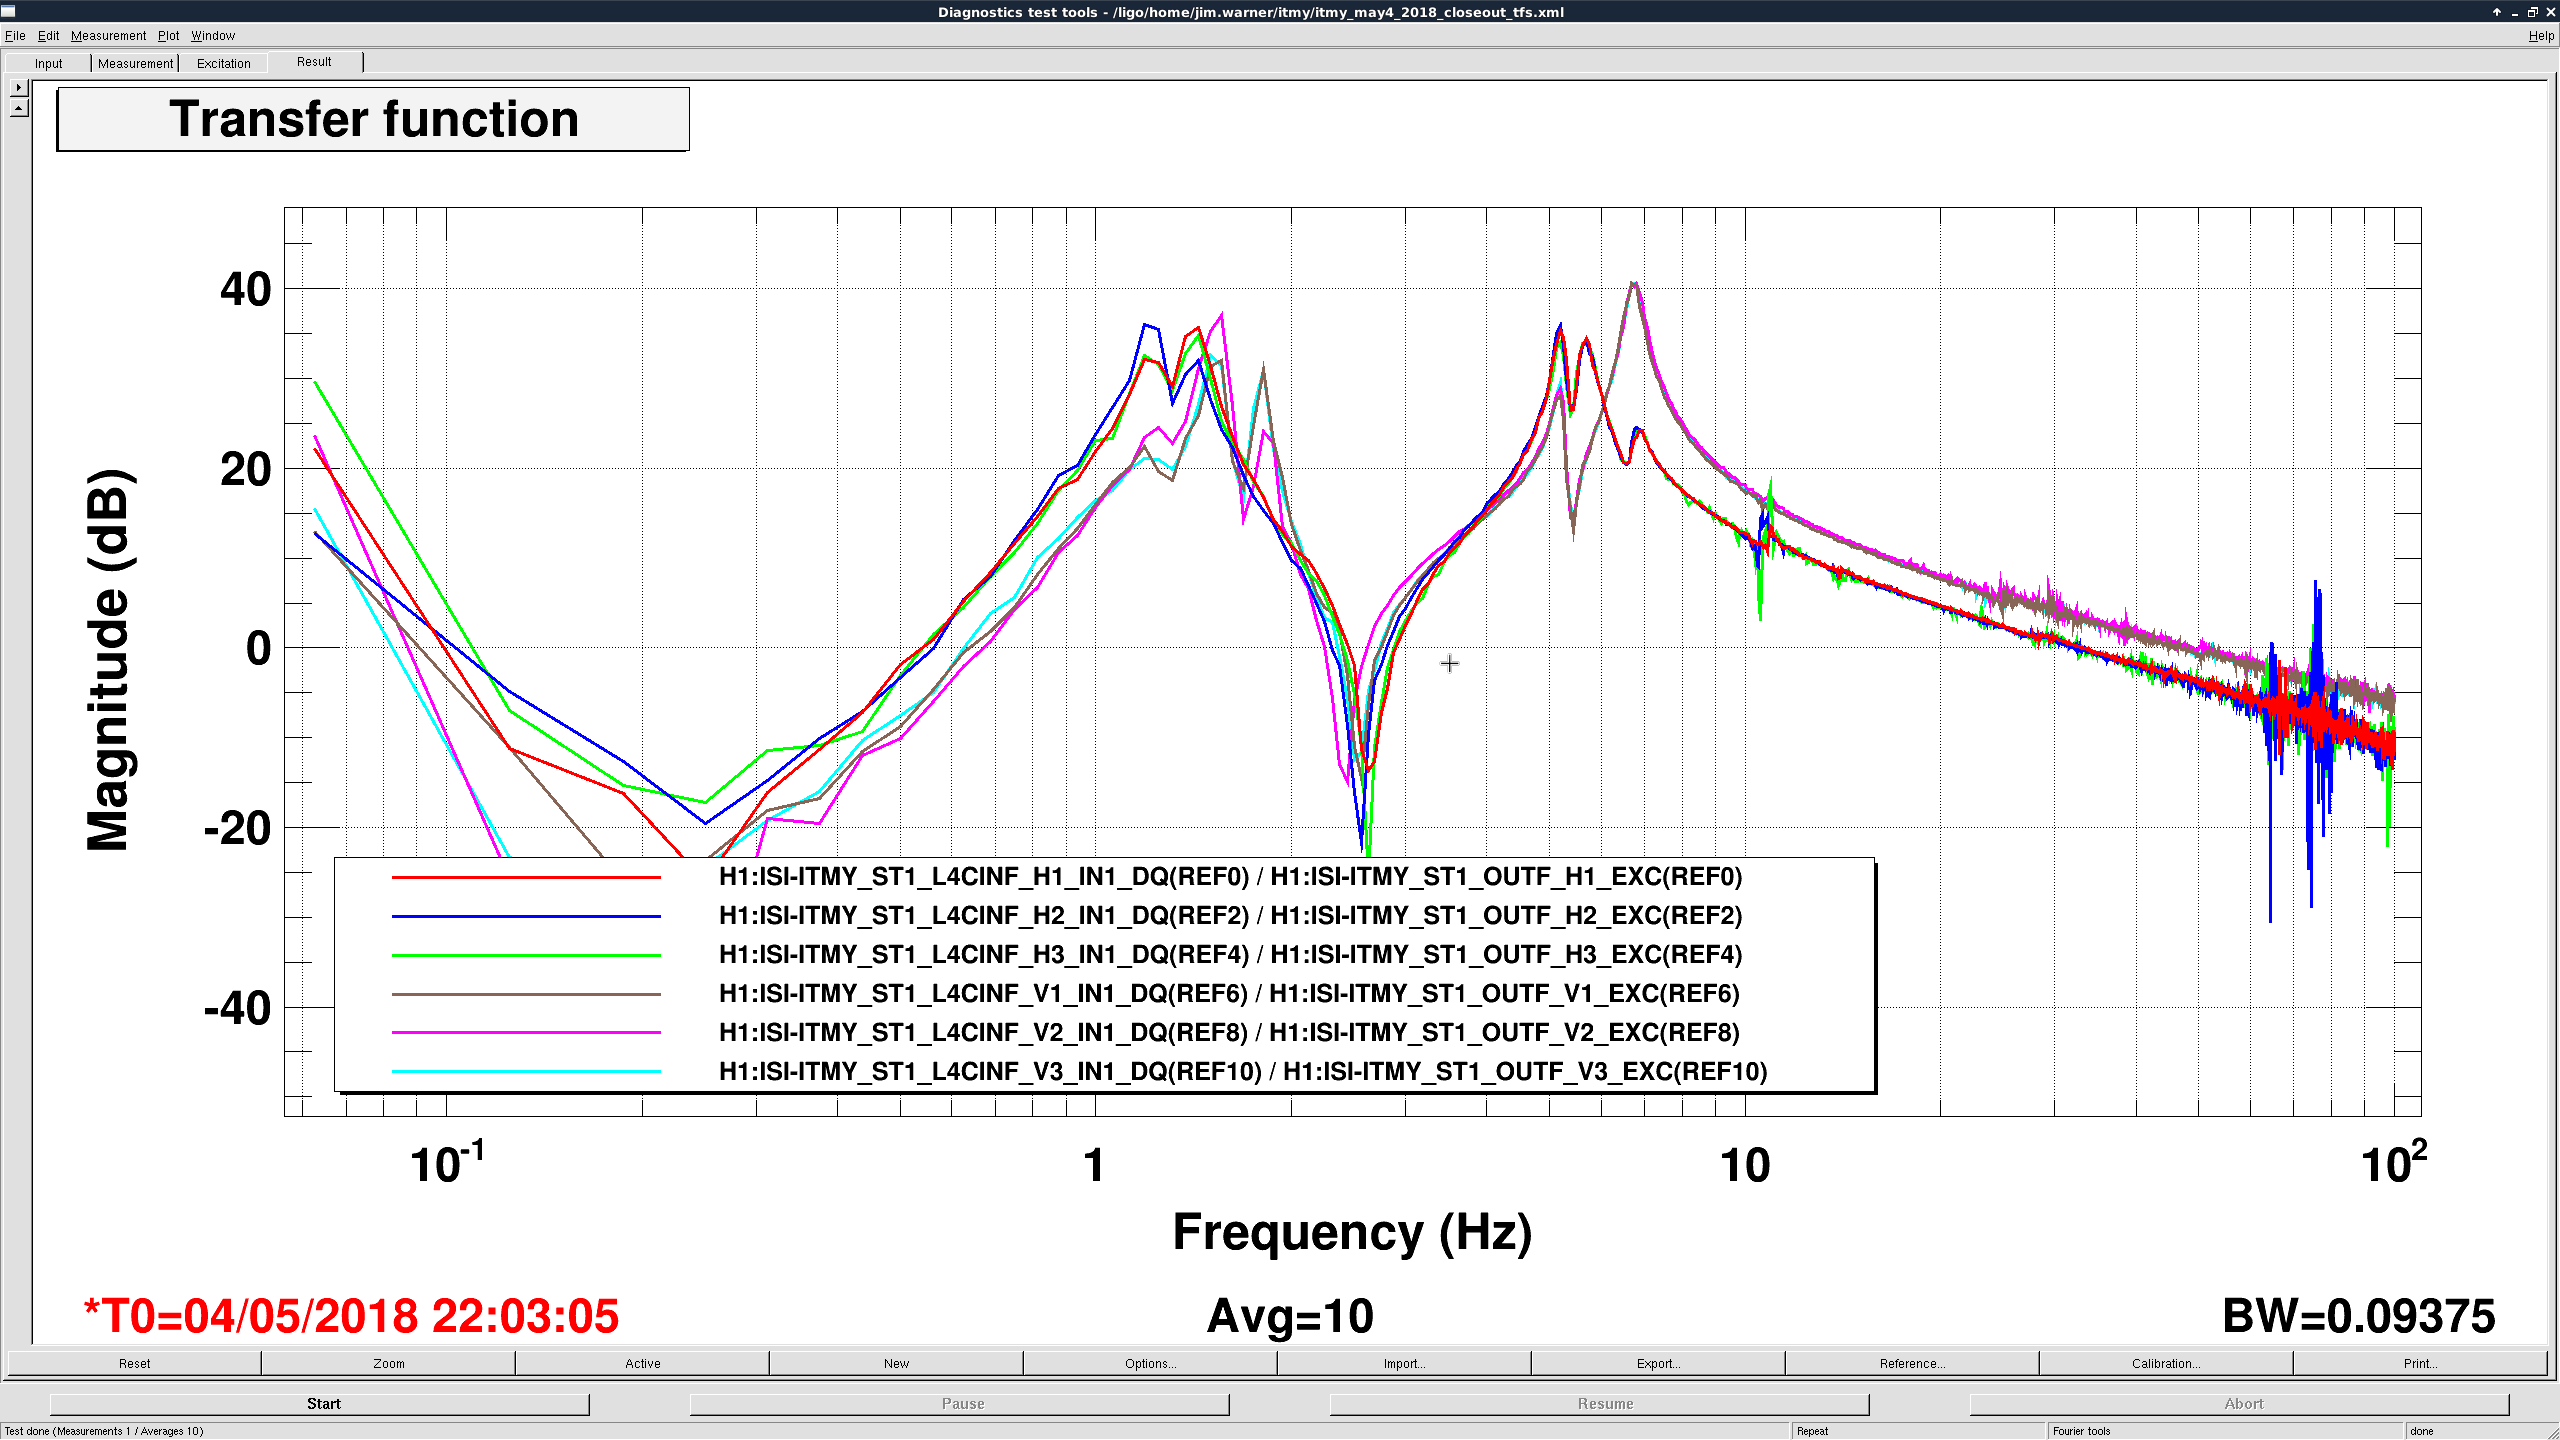
Task: Click the Reset button
Action: click(x=134, y=1363)
